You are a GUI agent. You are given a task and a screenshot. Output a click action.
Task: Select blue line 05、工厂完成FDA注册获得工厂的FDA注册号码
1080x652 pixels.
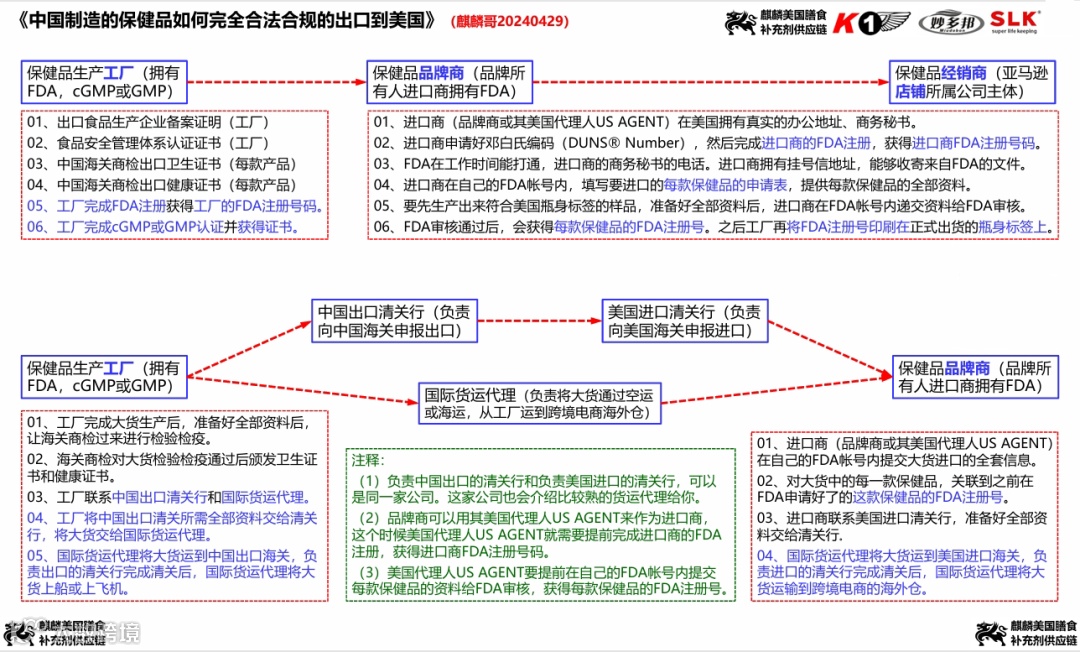point(175,206)
